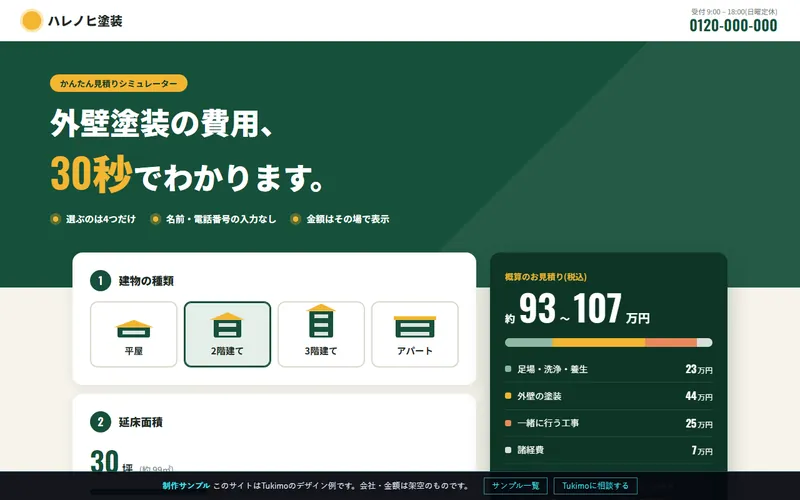Click the bullet icon beside 金額はその場で表示
The image size is (800, 500).
point(295,219)
